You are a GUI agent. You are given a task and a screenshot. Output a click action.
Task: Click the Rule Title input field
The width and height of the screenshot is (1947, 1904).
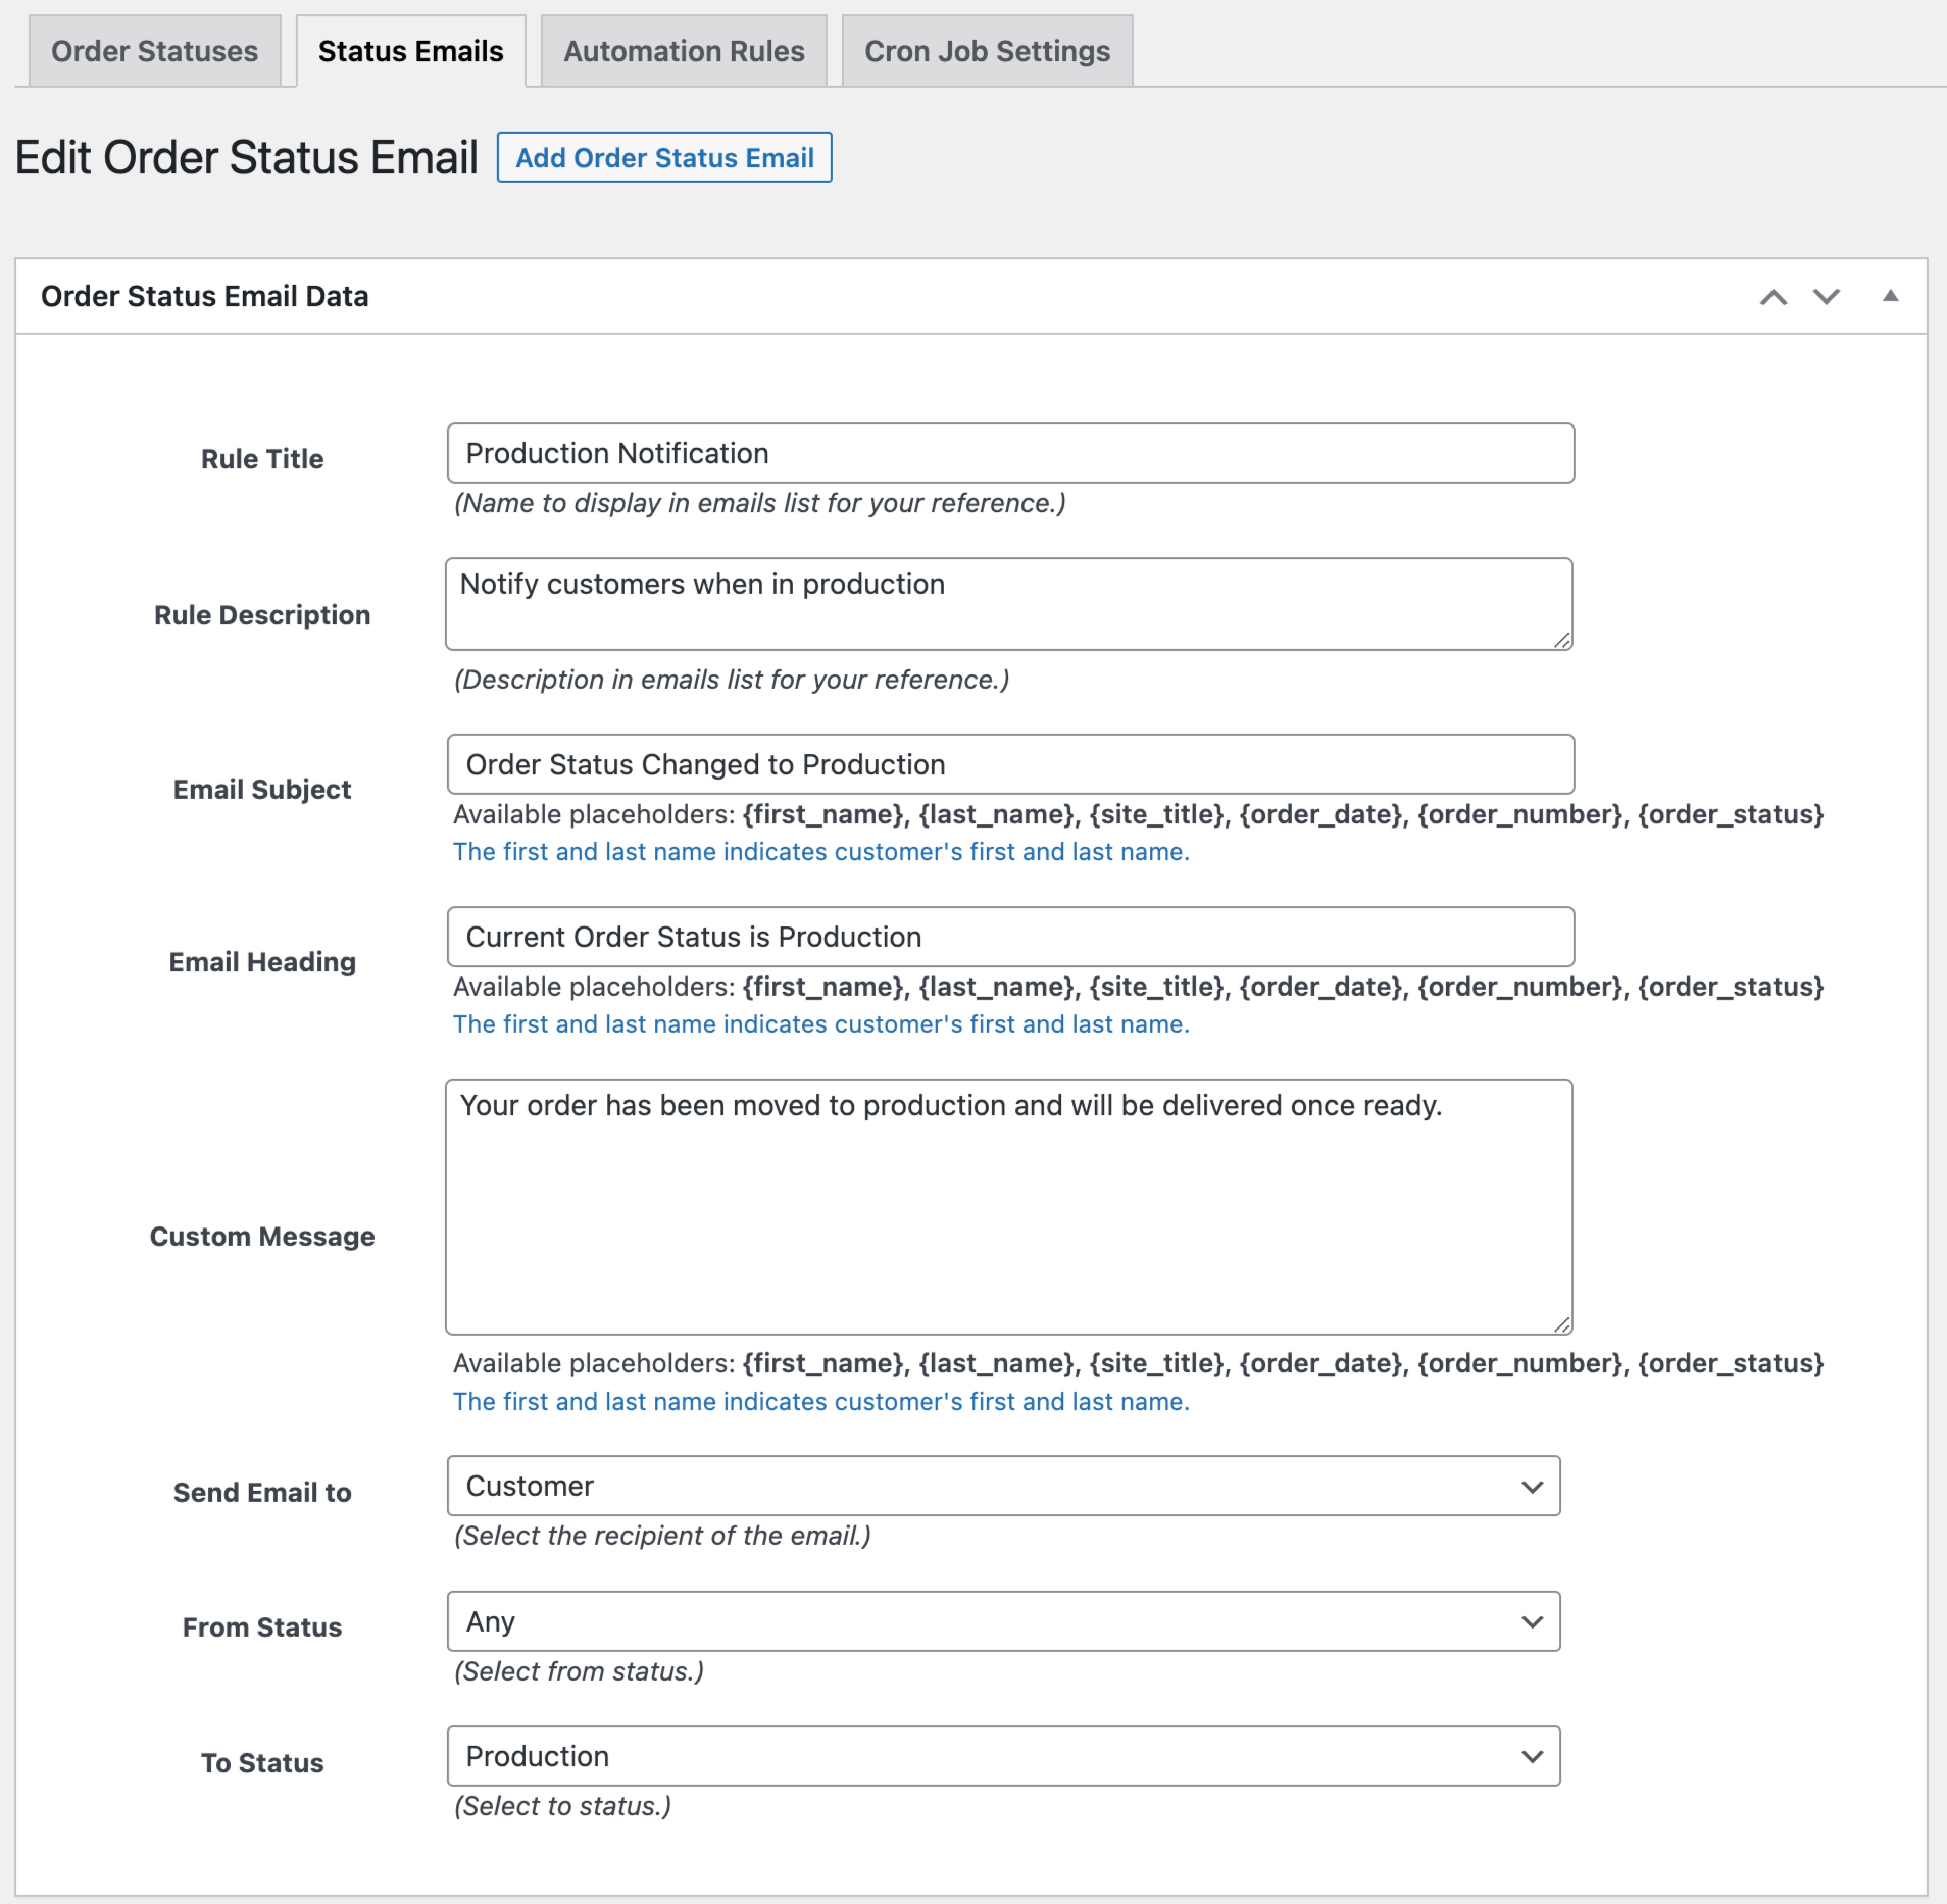(1009, 452)
